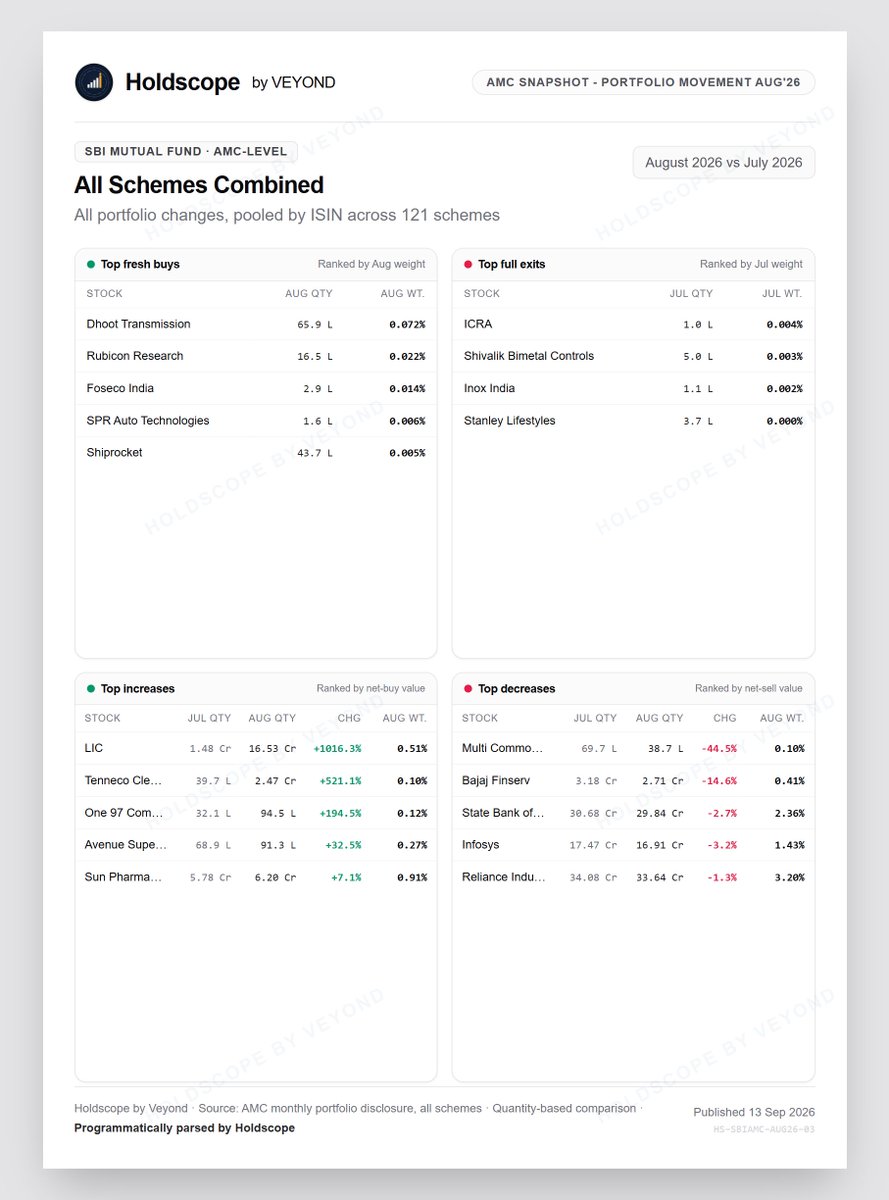The height and width of the screenshot is (1200, 889).
Task: Click the Ranked by Aug weight label
Action: (x=371, y=265)
